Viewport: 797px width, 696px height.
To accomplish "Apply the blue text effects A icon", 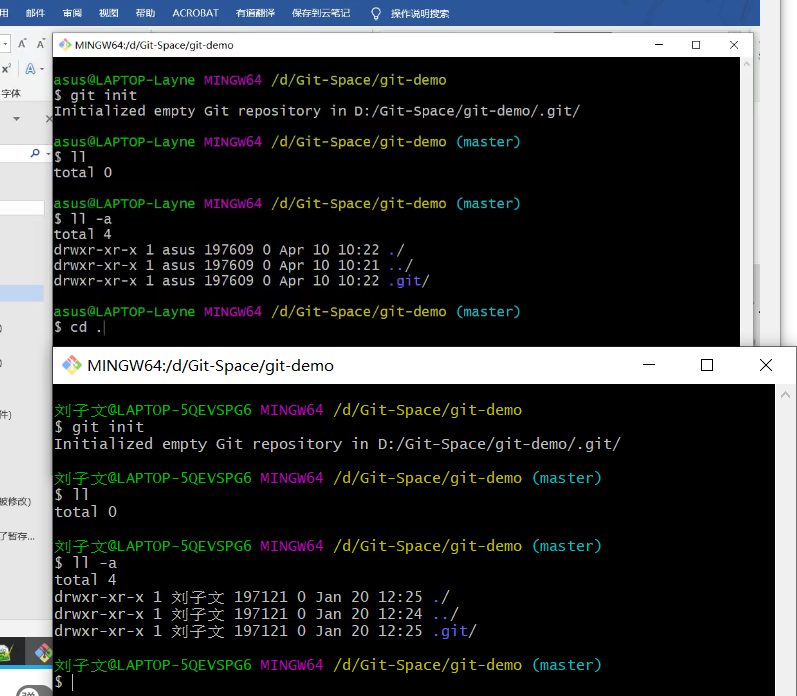I will [30, 69].
